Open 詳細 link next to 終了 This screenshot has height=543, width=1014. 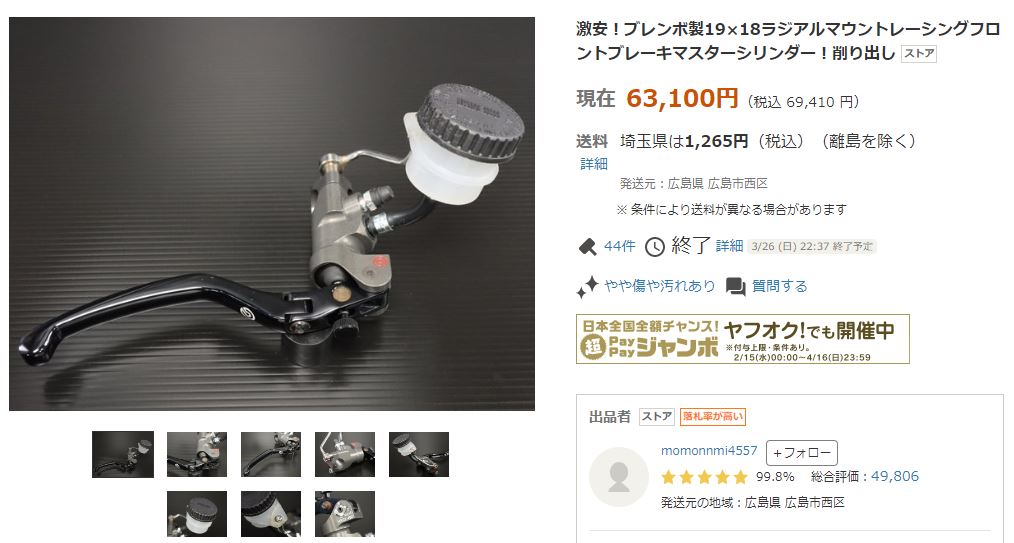[x=729, y=246]
